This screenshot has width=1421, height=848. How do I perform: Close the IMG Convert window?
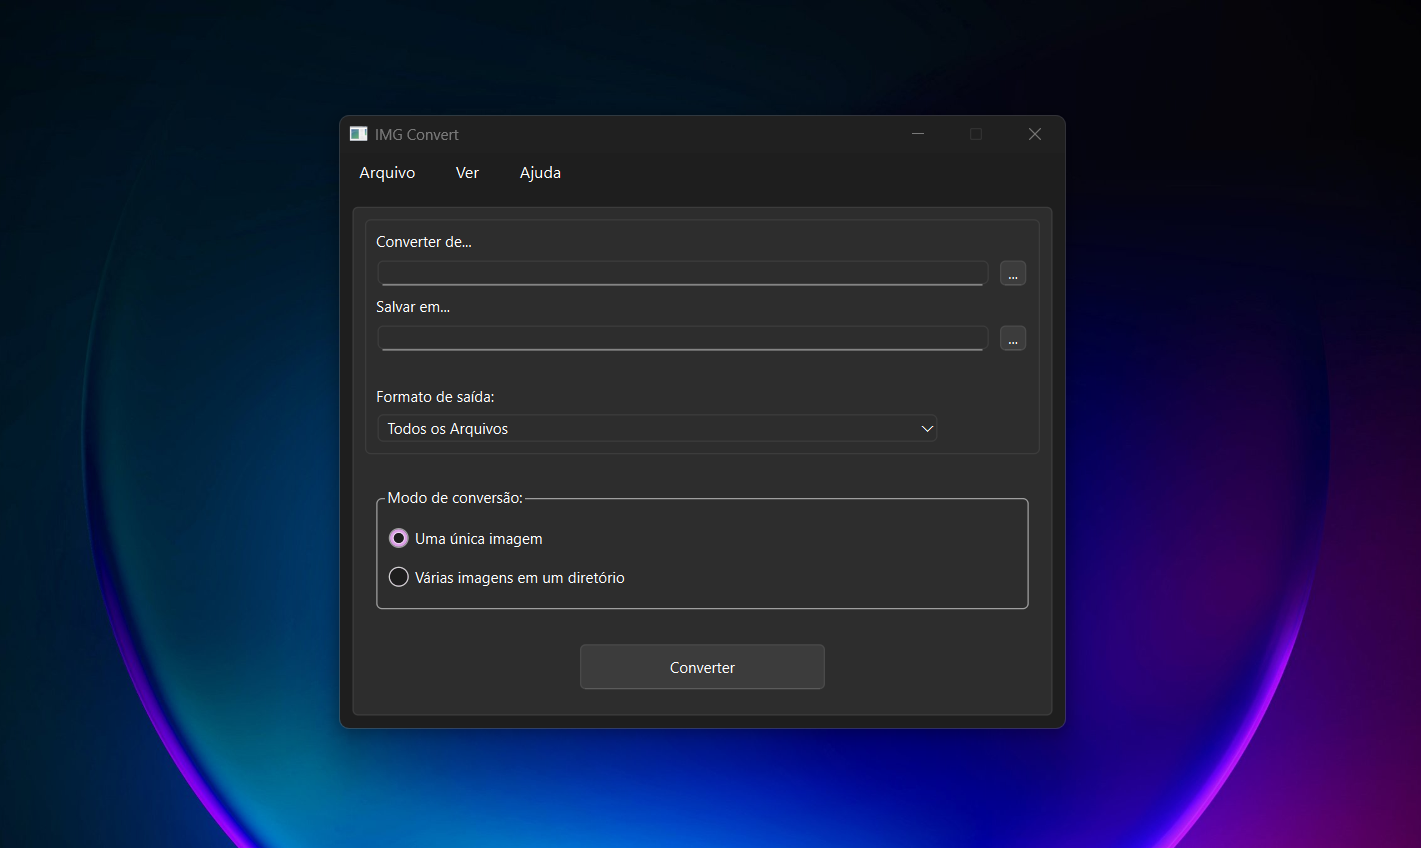coord(1035,134)
